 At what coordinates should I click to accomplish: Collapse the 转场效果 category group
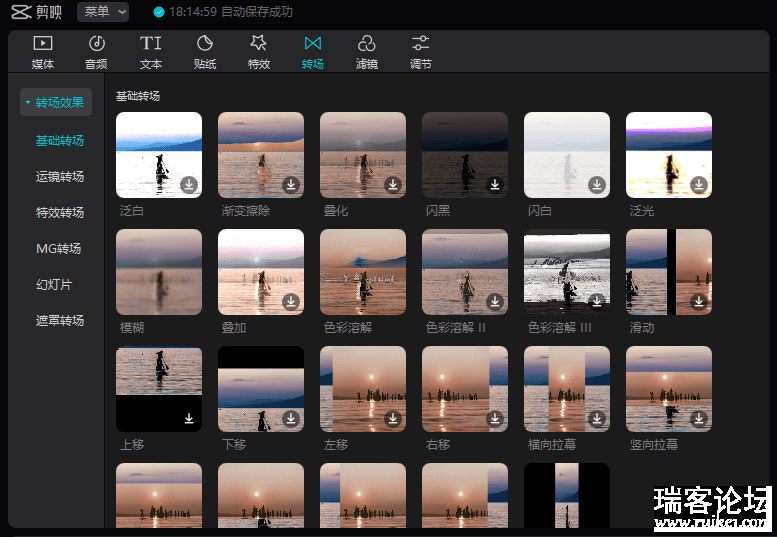pos(56,102)
